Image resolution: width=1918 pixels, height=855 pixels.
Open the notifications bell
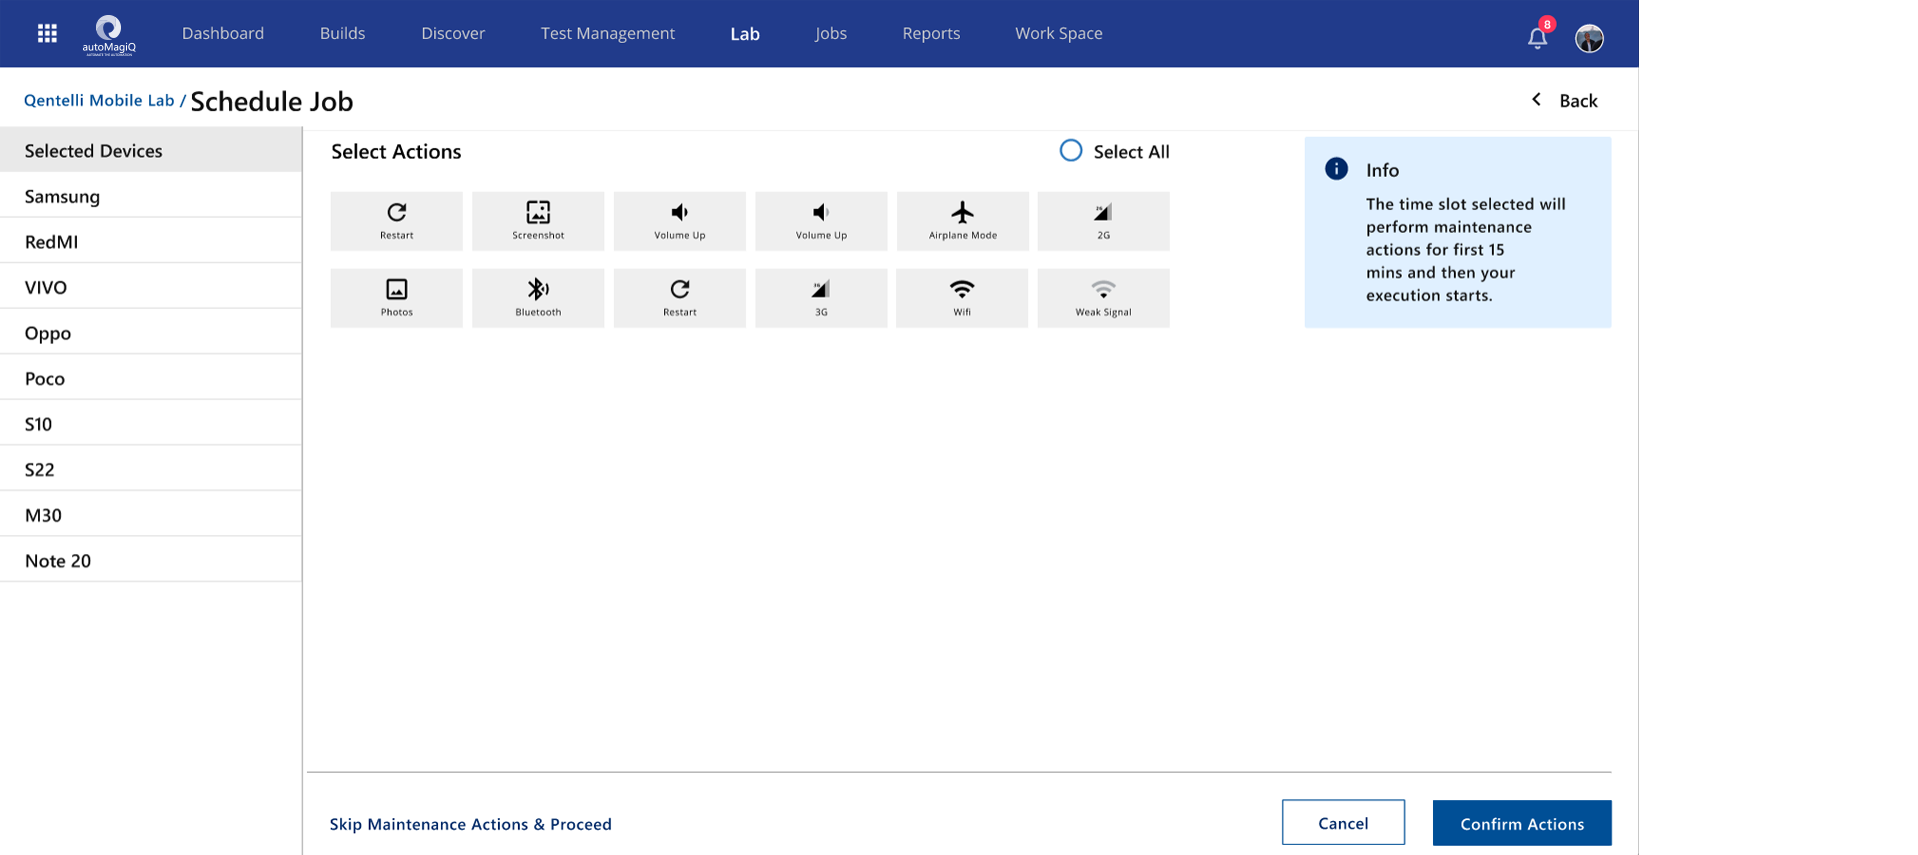pos(1538,37)
